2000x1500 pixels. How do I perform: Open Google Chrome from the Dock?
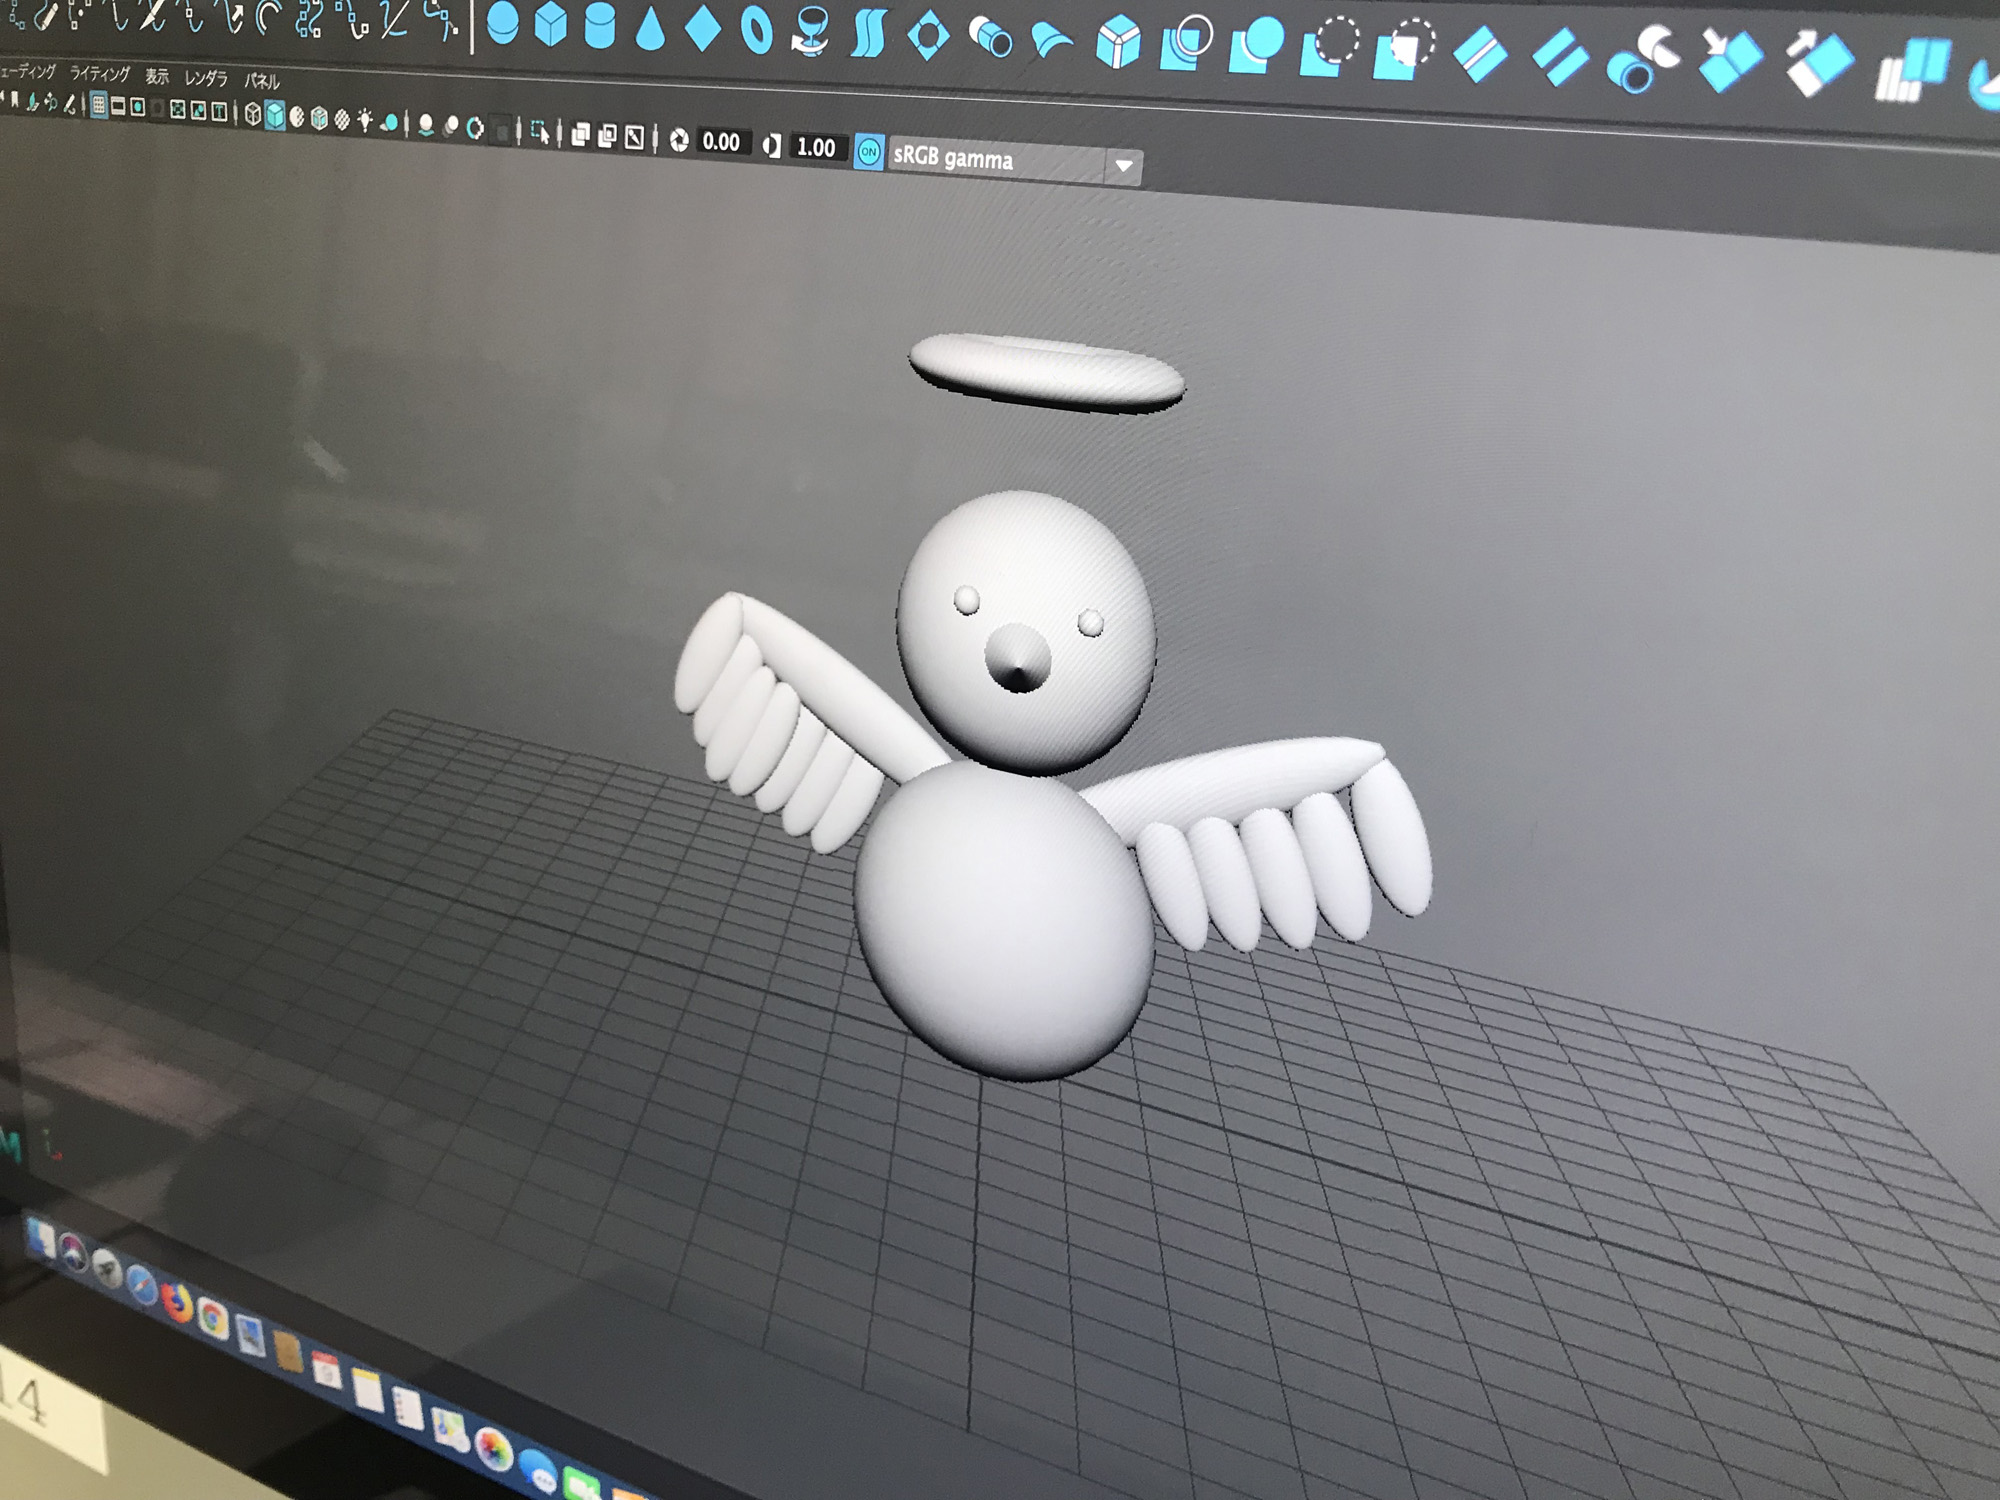pyautogui.click(x=212, y=1319)
